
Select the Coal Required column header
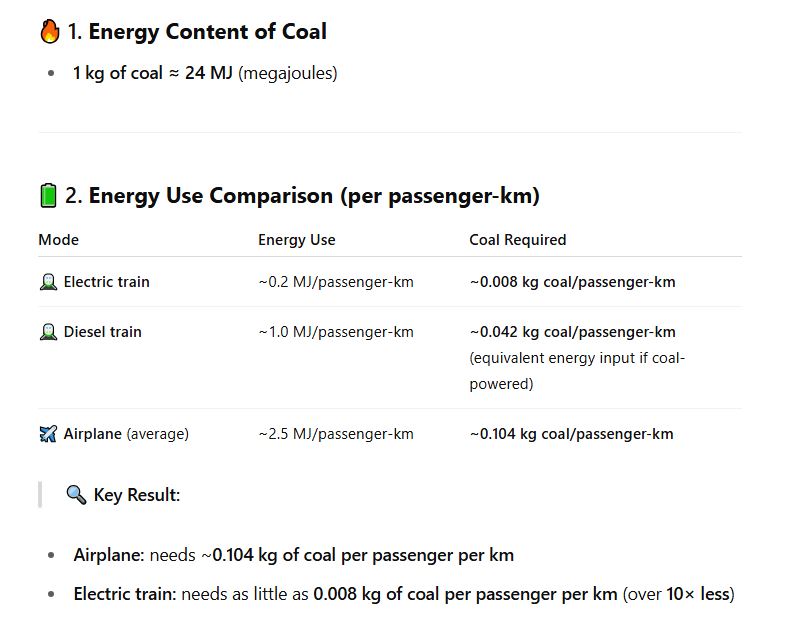[518, 240]
